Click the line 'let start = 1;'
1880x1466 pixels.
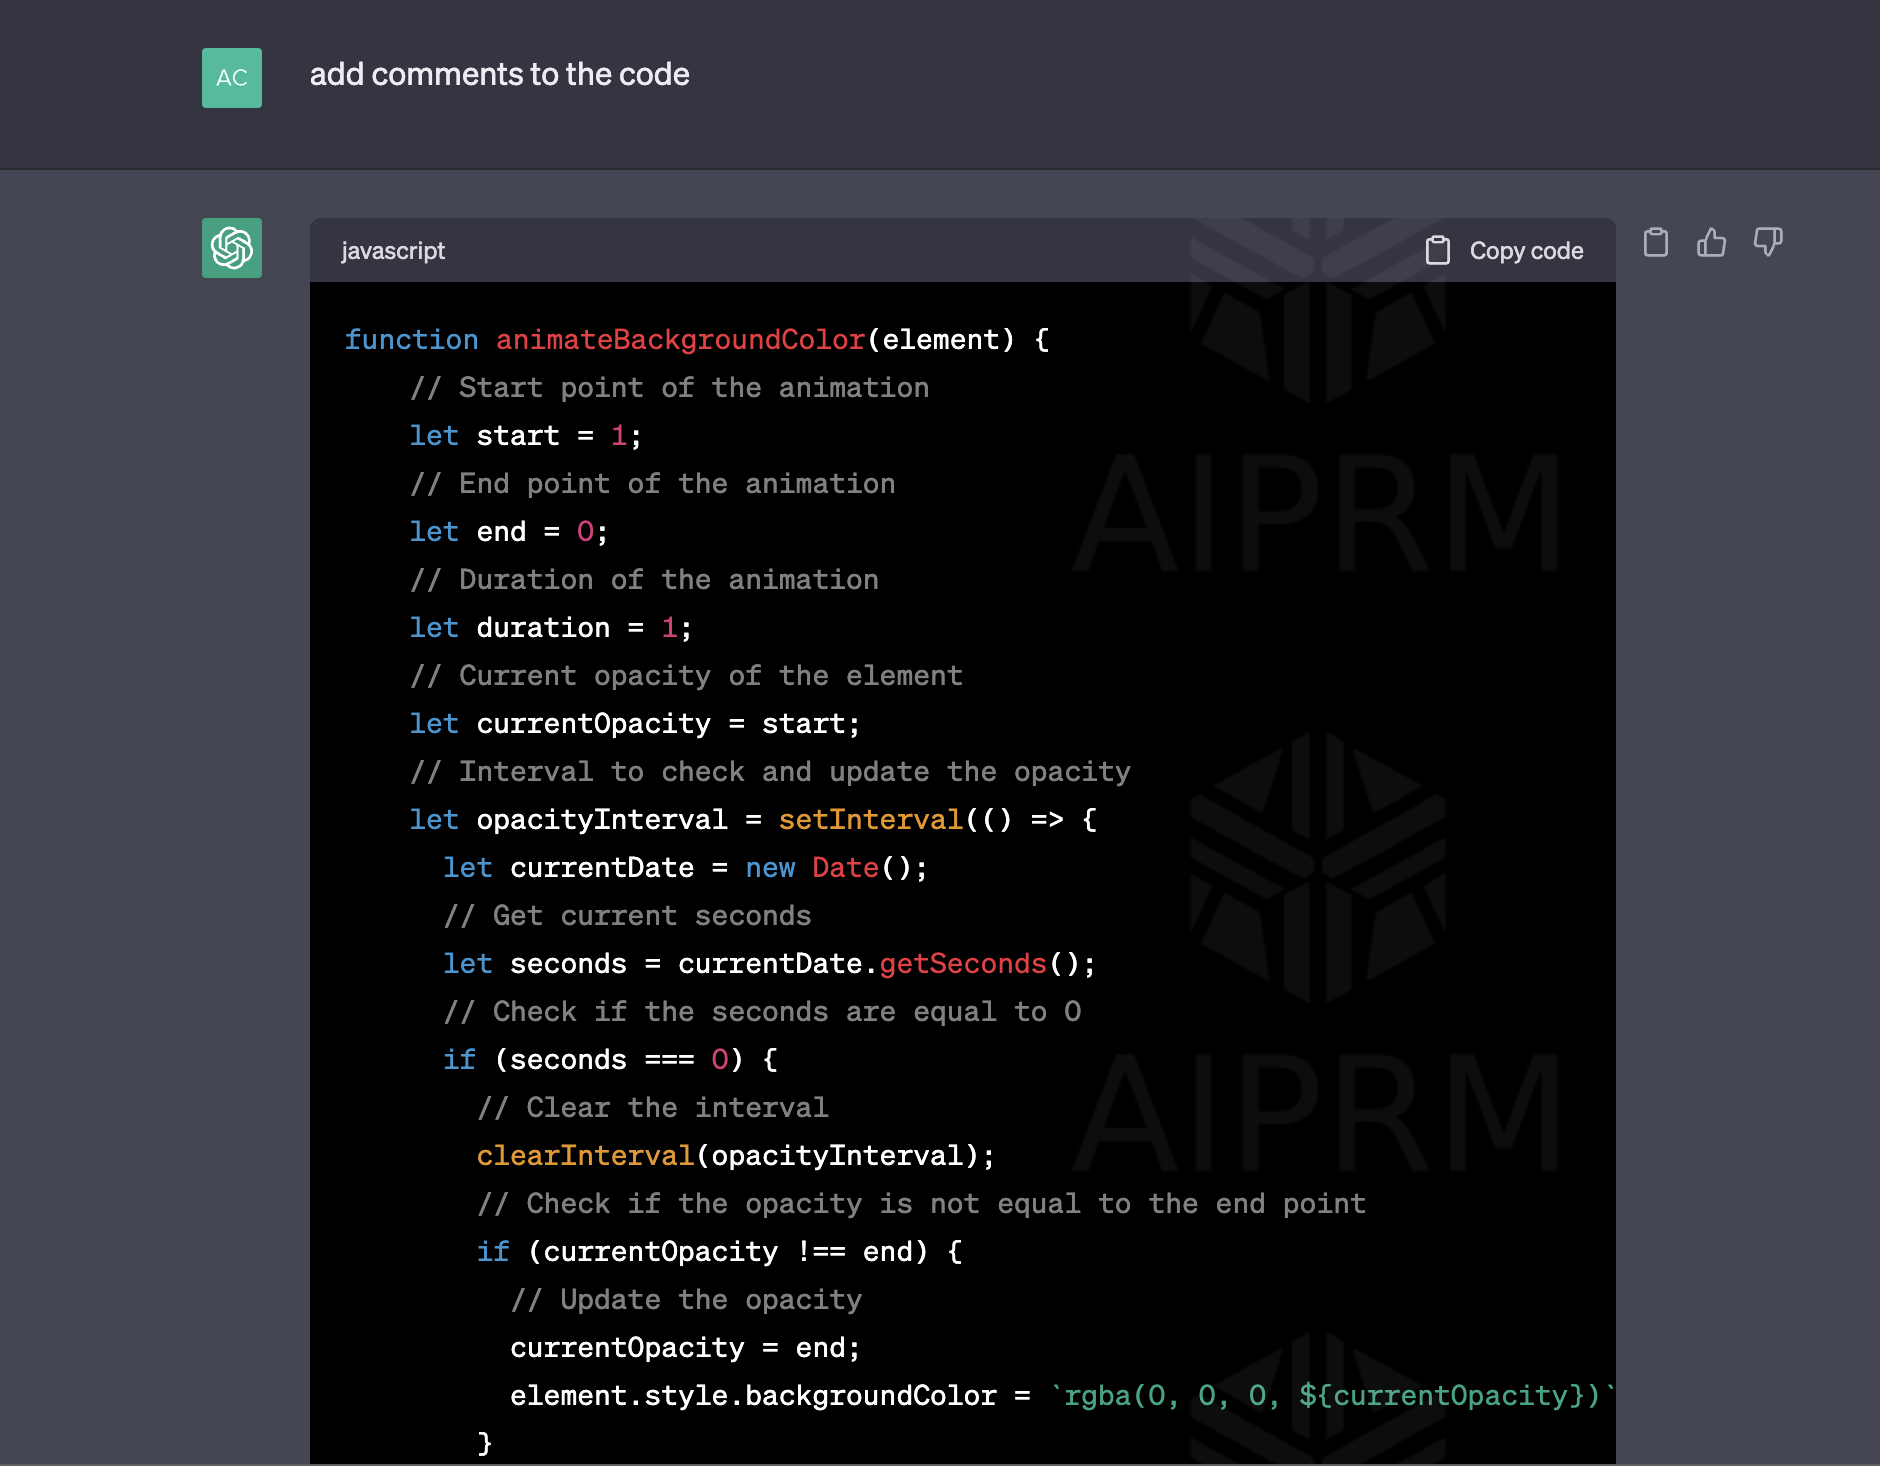point(526,436)
